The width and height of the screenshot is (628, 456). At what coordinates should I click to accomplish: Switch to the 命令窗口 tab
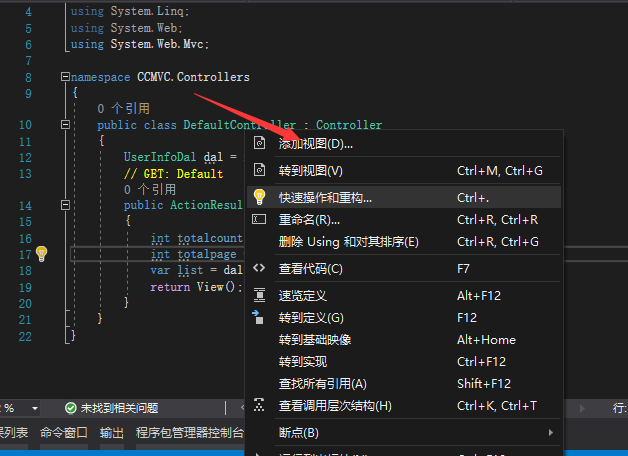click(x=64, y=432)
